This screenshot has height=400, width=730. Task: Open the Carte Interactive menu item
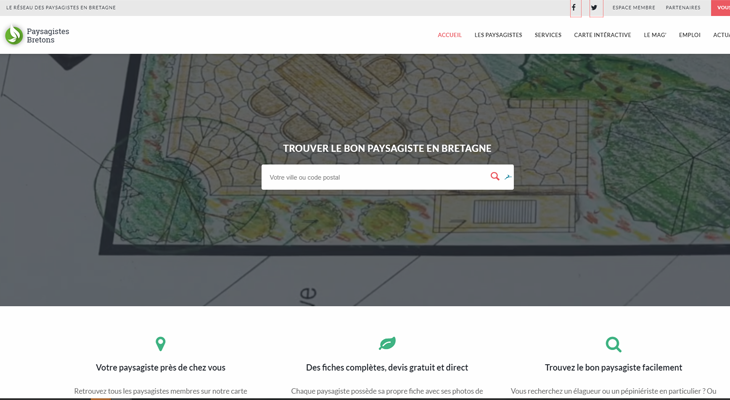(x=602, y=35)
